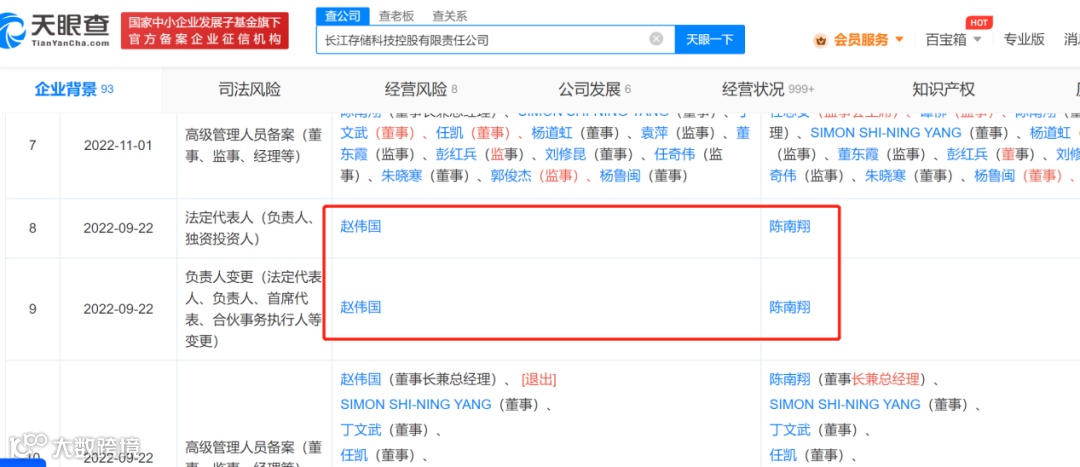Select row number 7 cell
Screen dimensions: 1080x467
[32, 146]
